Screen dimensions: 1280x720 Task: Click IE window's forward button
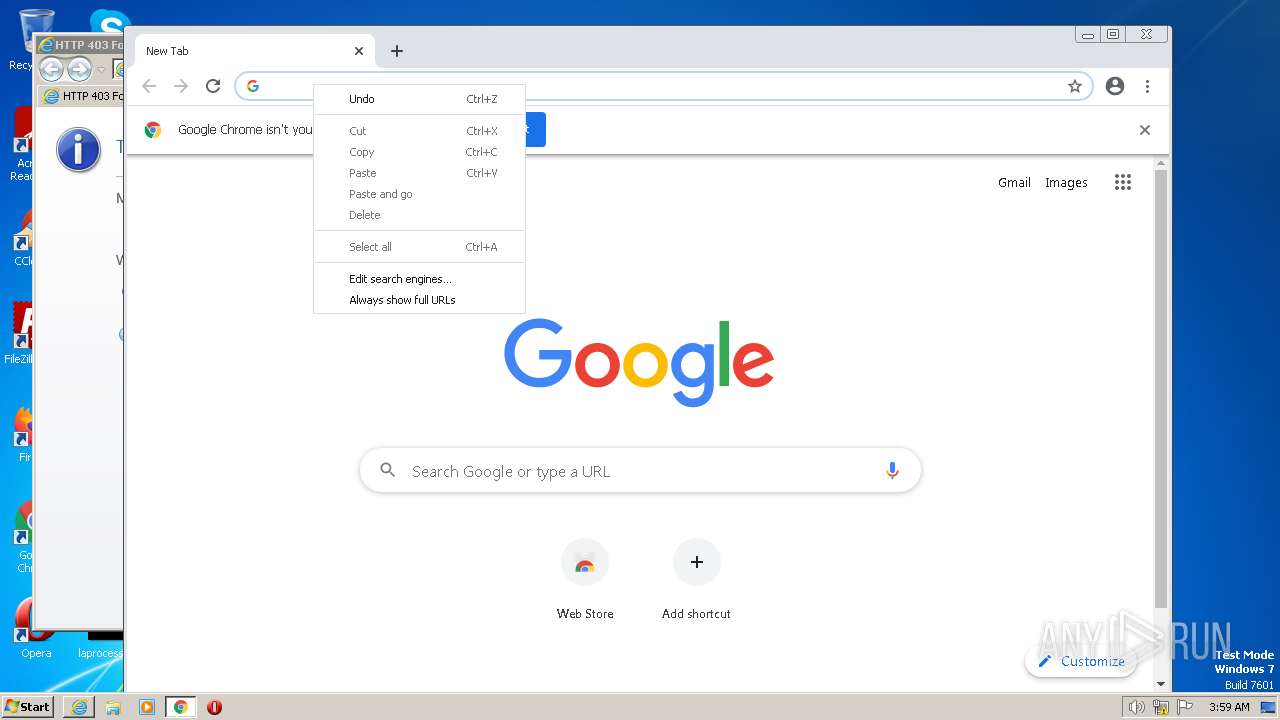click(x=79, y=69)
